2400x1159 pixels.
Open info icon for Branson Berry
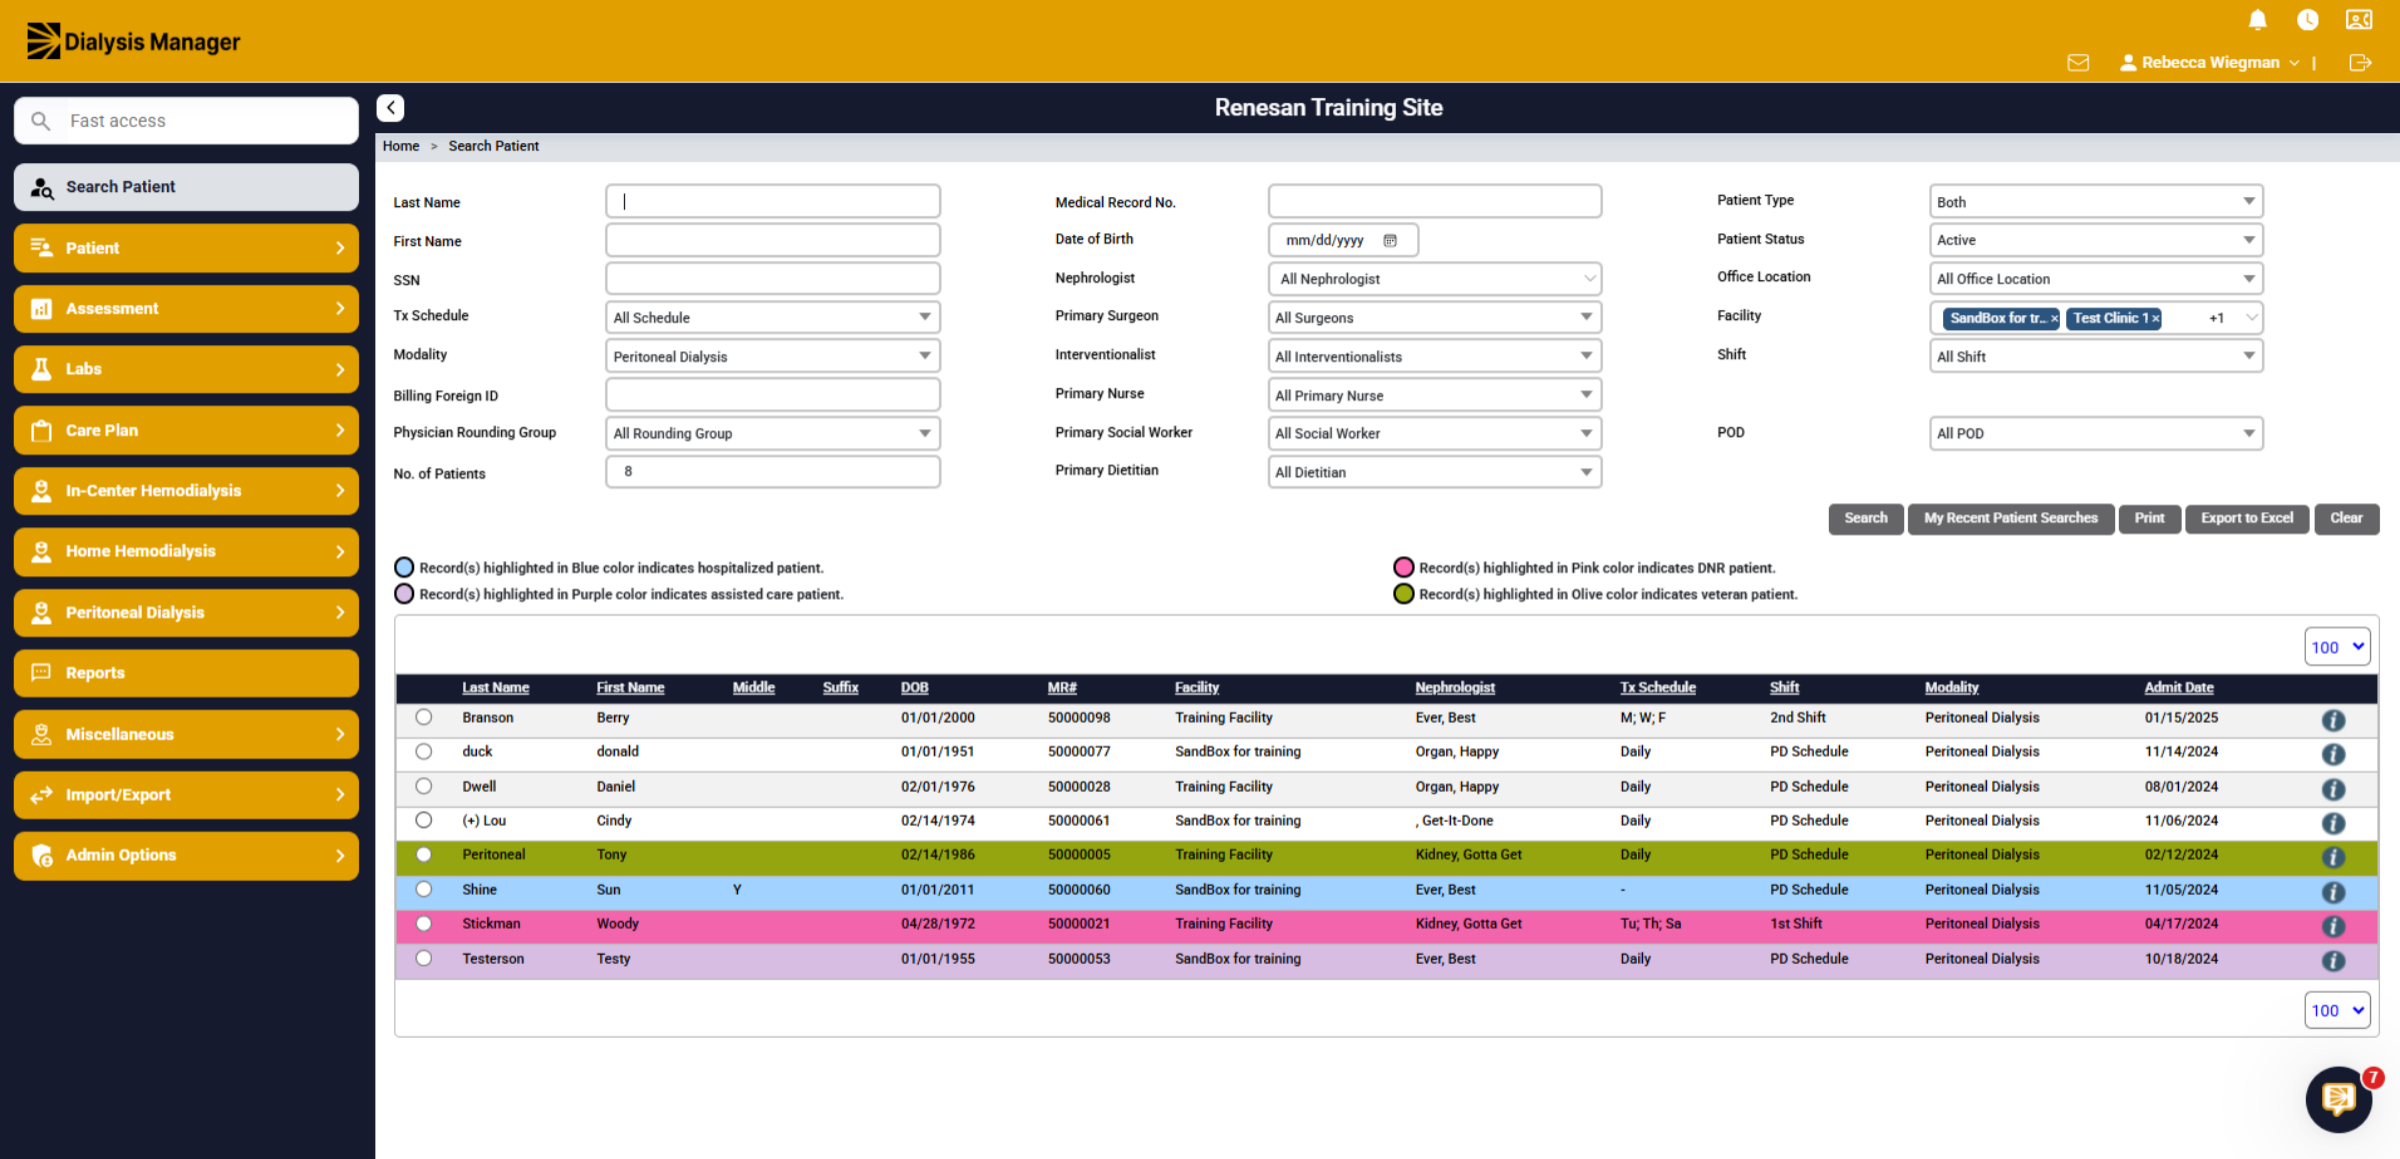(x=2333, y=720)
